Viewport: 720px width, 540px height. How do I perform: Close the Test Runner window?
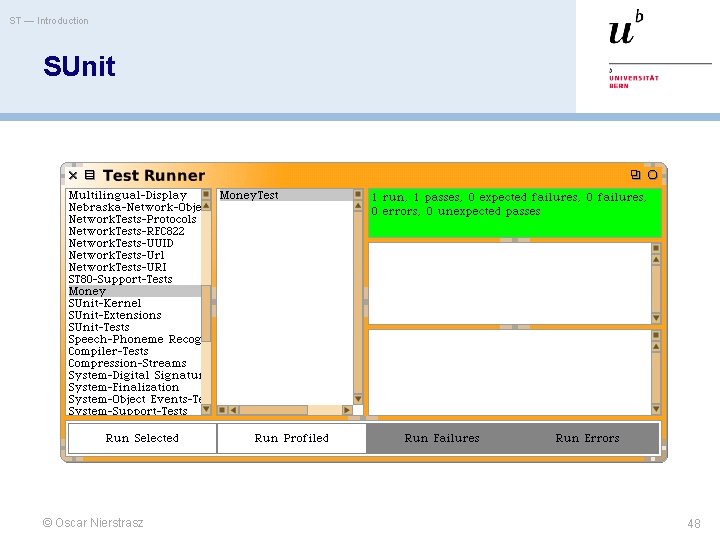coord(73,175)
